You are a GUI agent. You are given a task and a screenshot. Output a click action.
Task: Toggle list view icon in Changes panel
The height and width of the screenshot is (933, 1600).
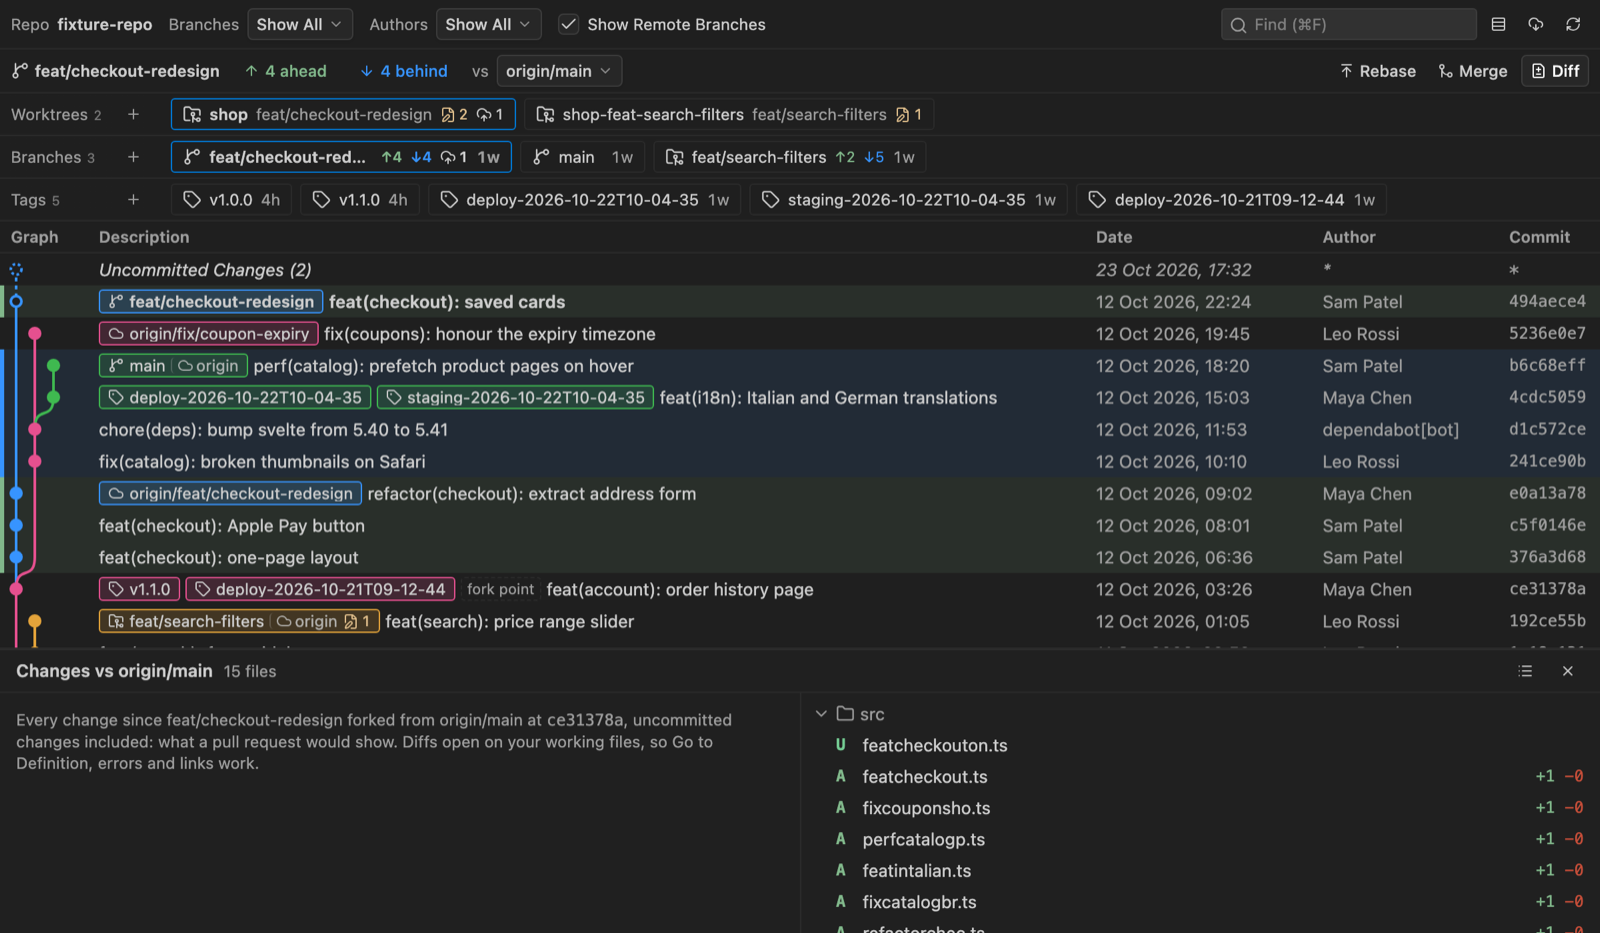(x=1525, y=671)
